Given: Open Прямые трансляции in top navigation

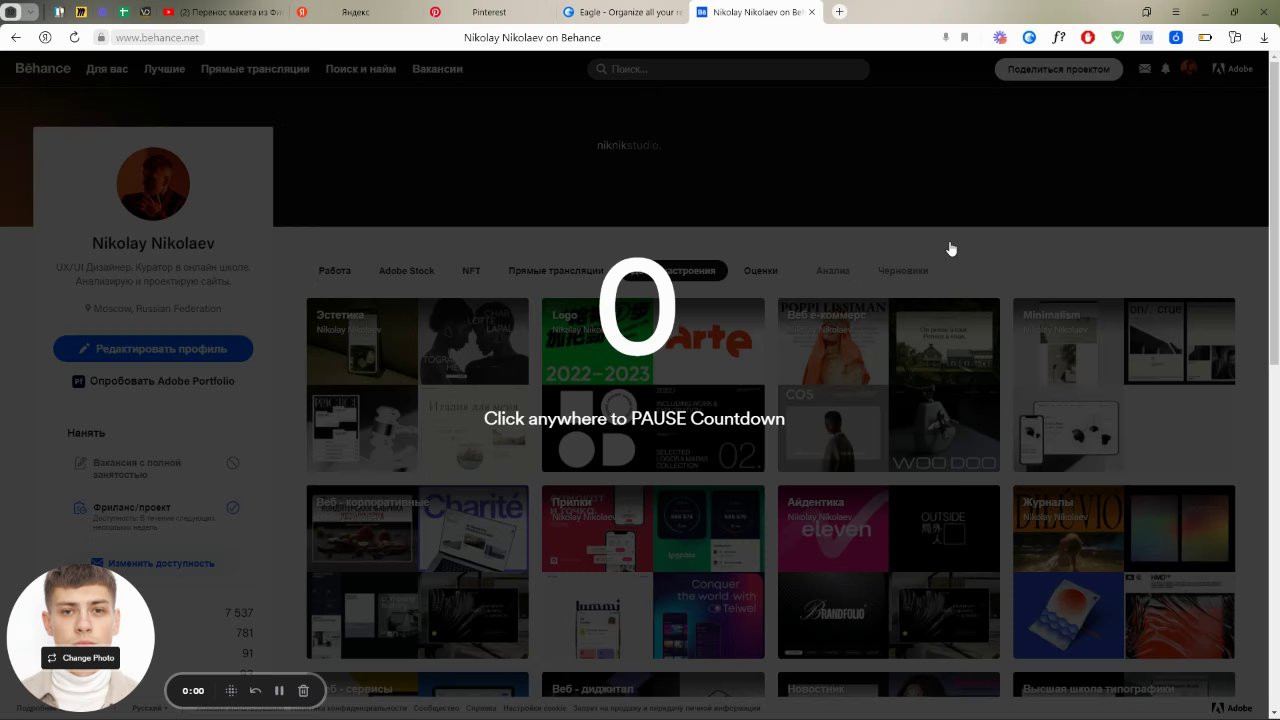Looking at the screenshot, I should (x=255, y=69).
